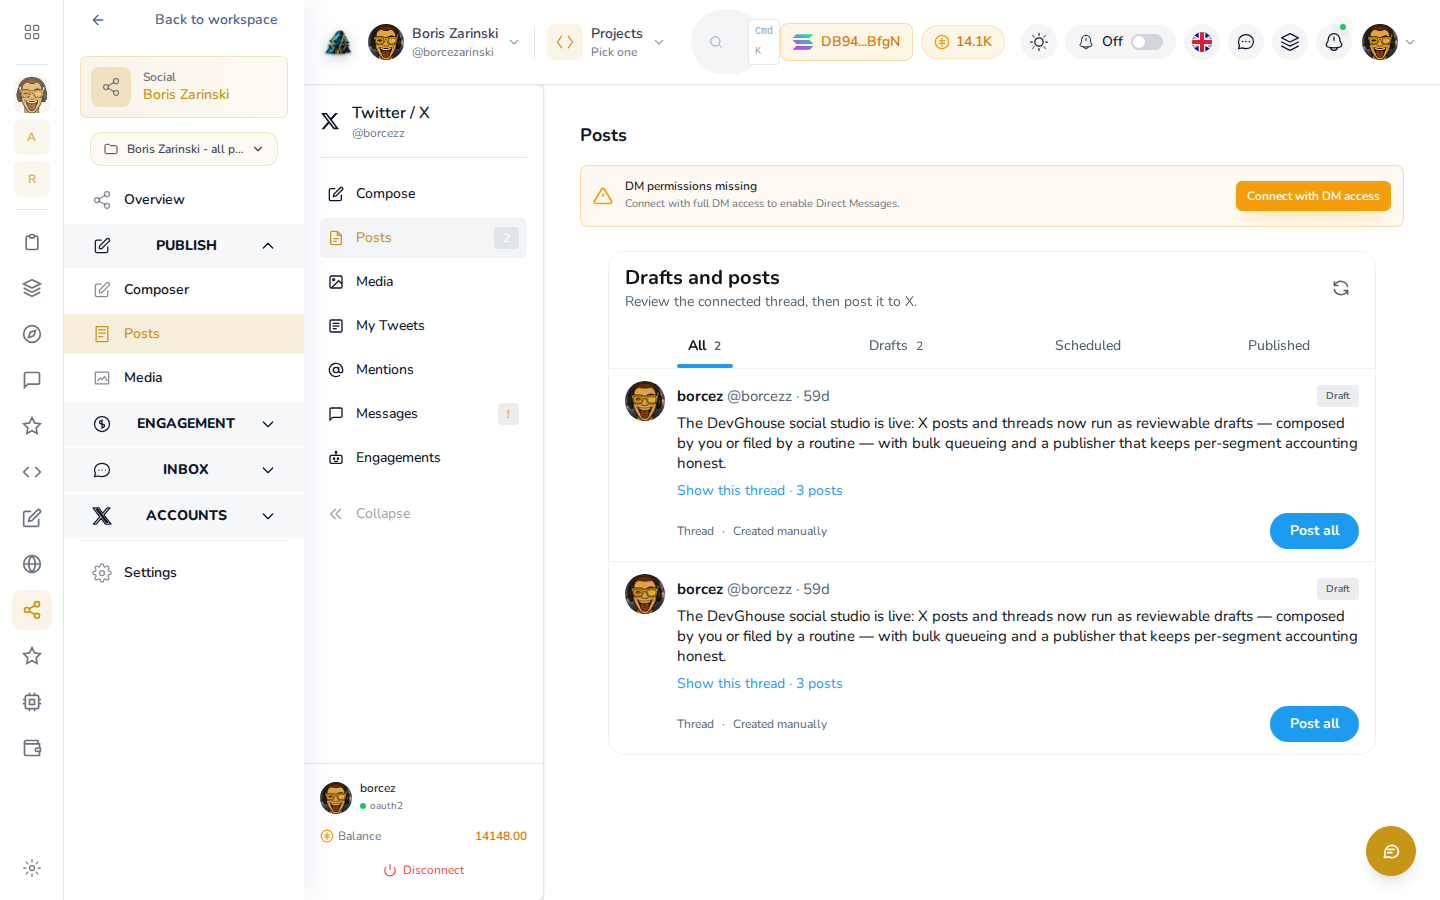Viewport: 1440px width, 900px height.
Task: Click the theme sun icon at rail bottom
Action: pyautogui.click(x=32, y=868)
